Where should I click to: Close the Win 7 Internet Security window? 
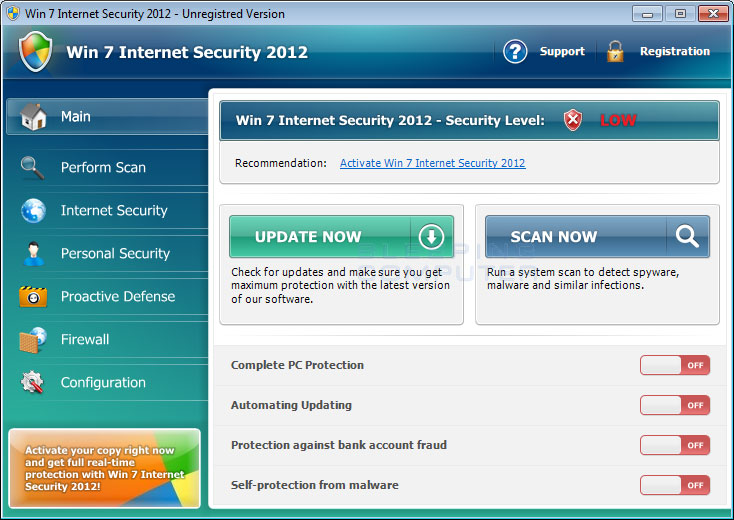(x=713, y=14)
